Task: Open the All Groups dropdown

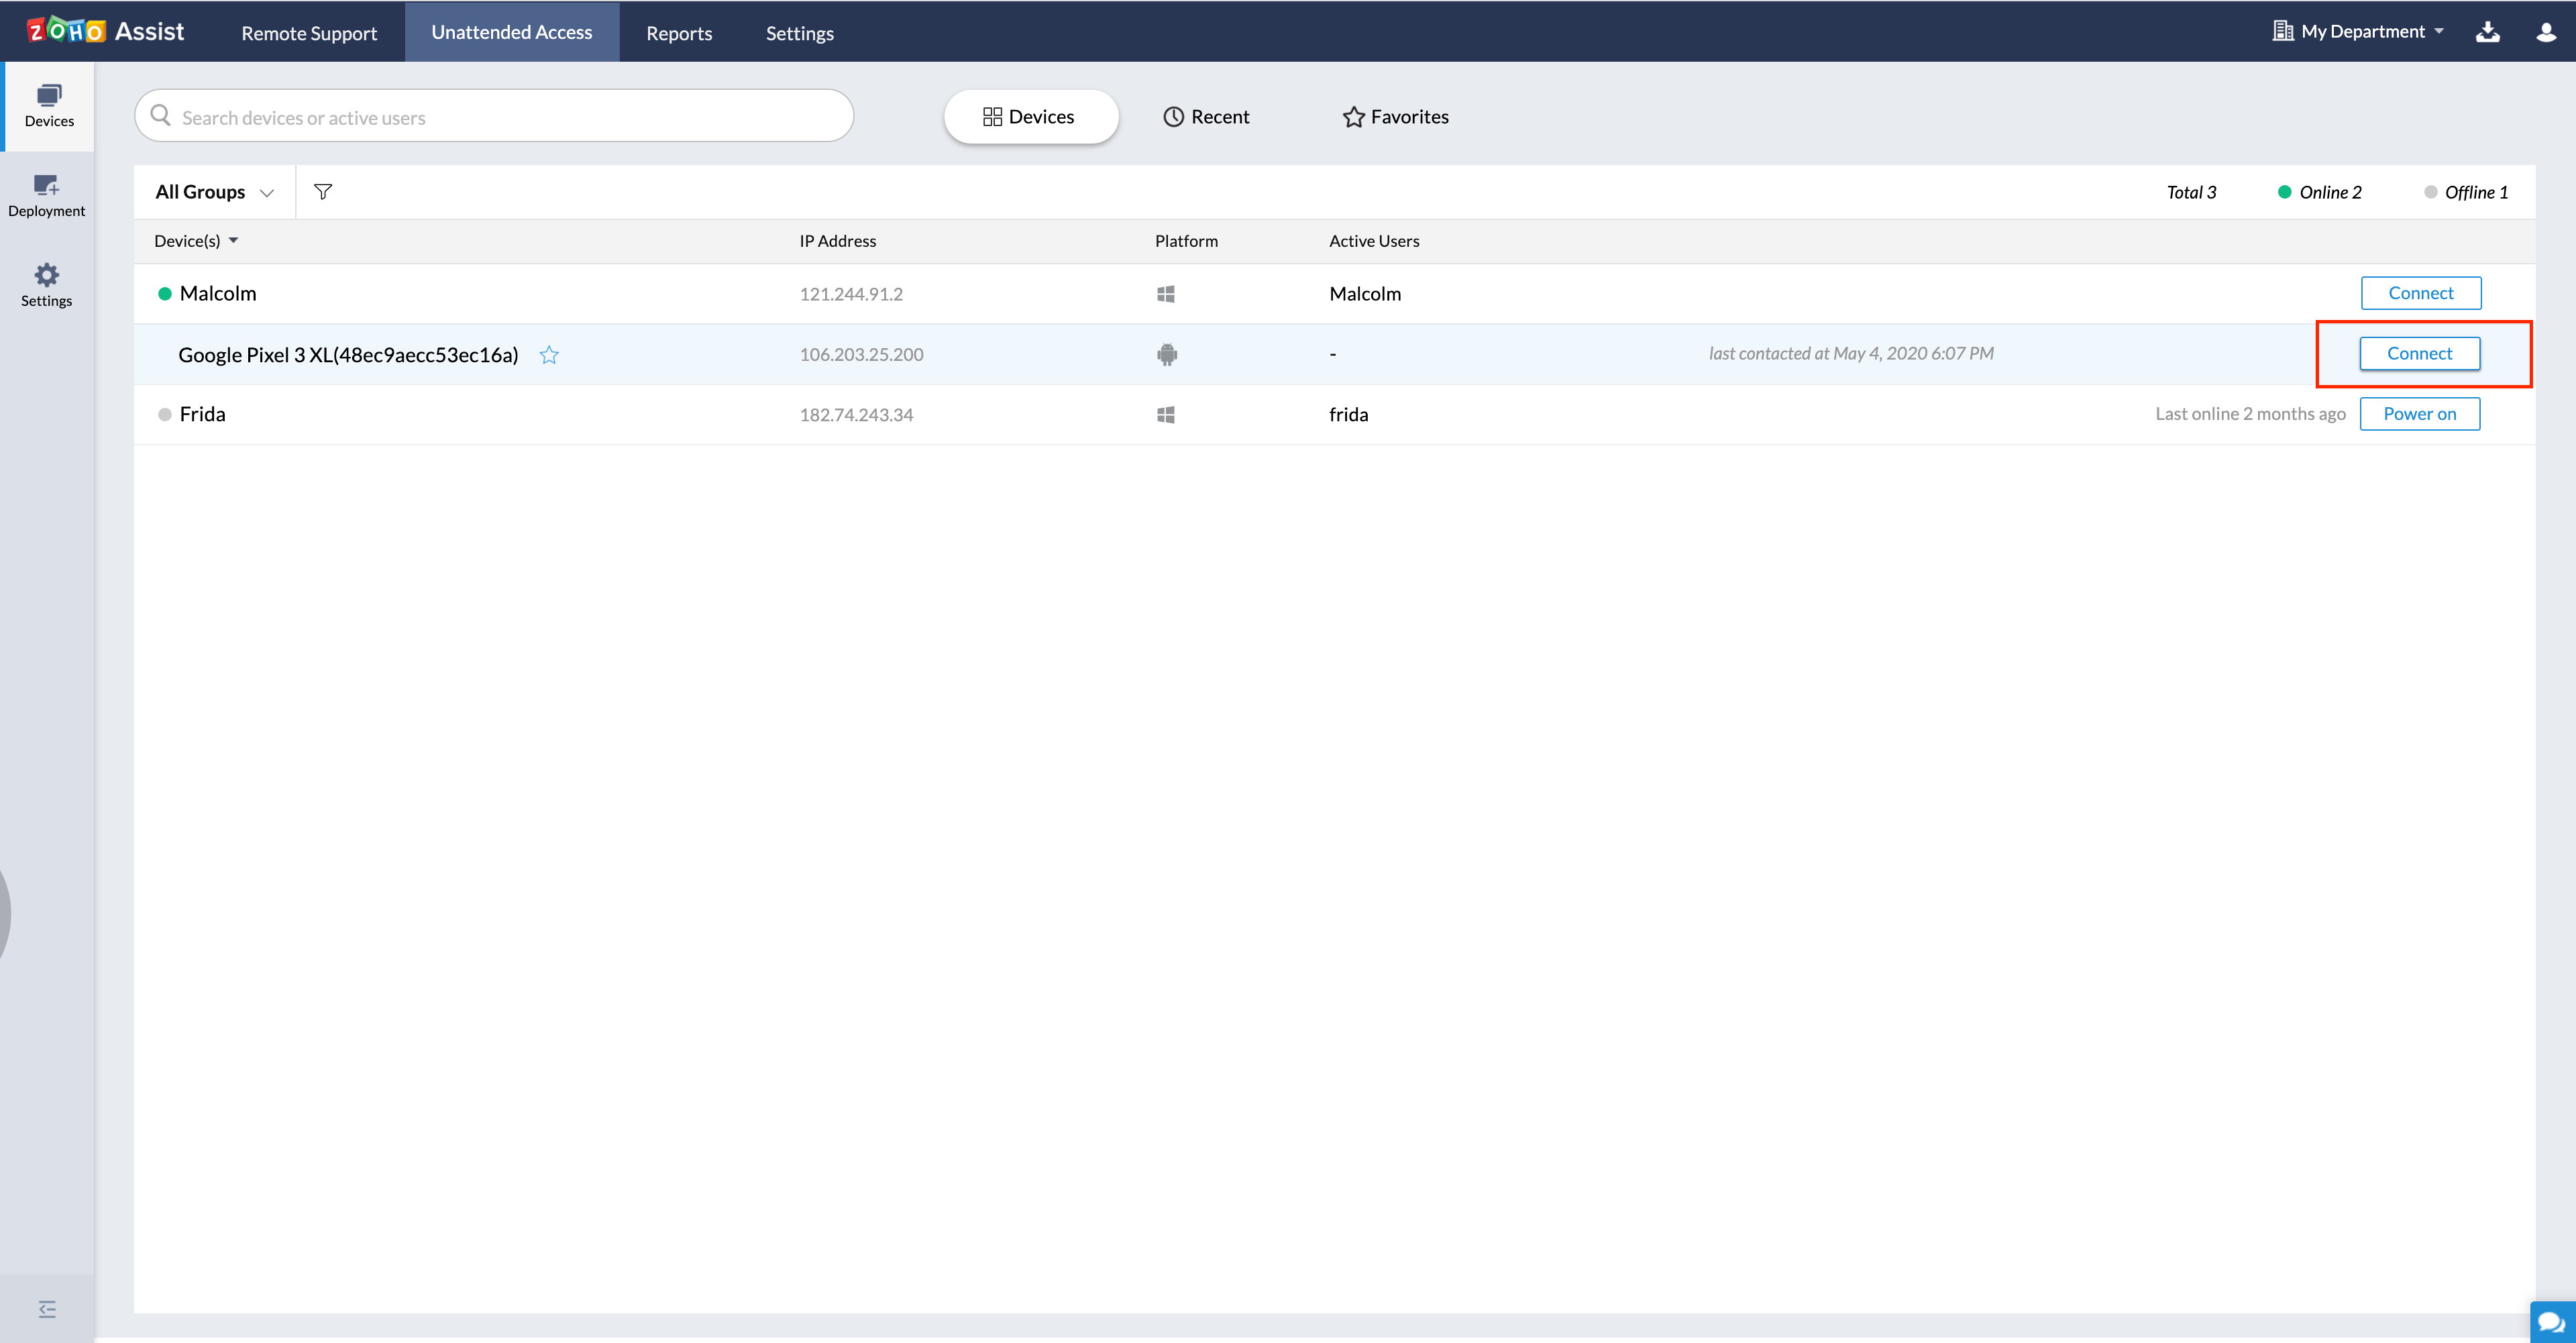Action: 213,191
